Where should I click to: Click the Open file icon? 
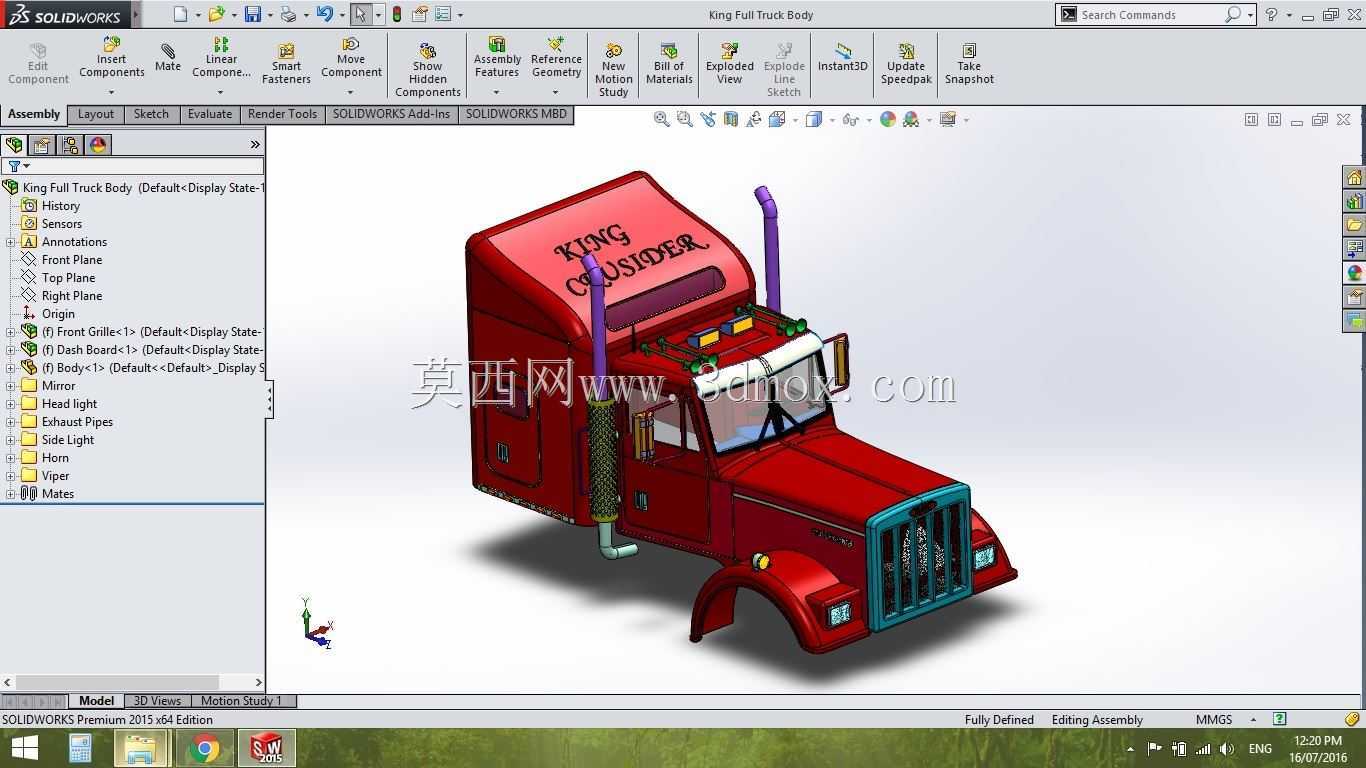[x=215, y=14]
